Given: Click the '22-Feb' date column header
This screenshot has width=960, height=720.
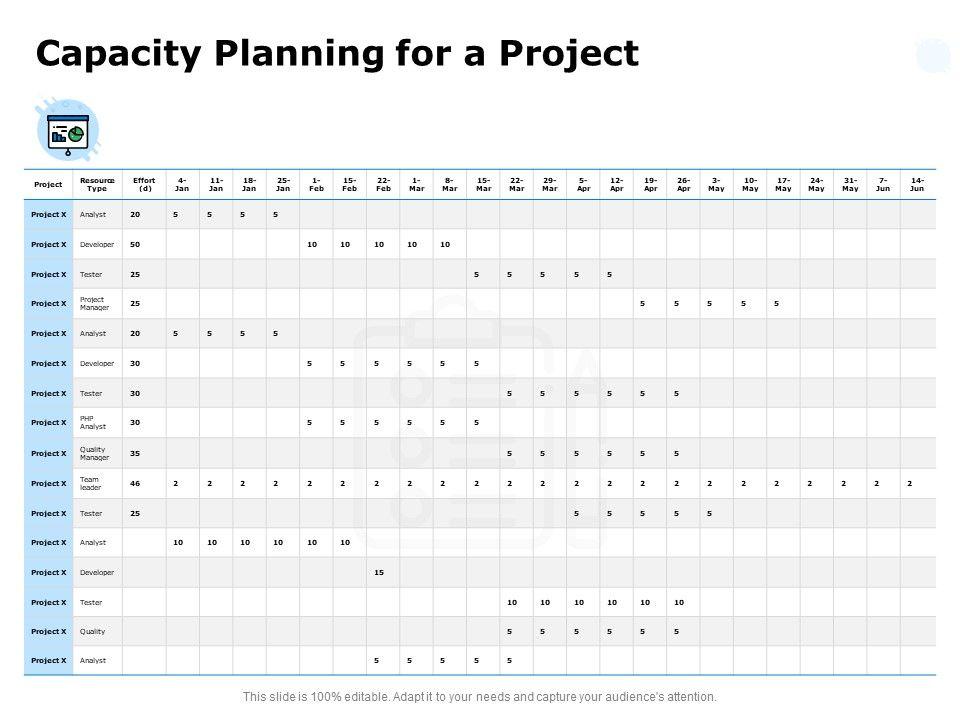Looking at the screenshot, I should 383,184.
